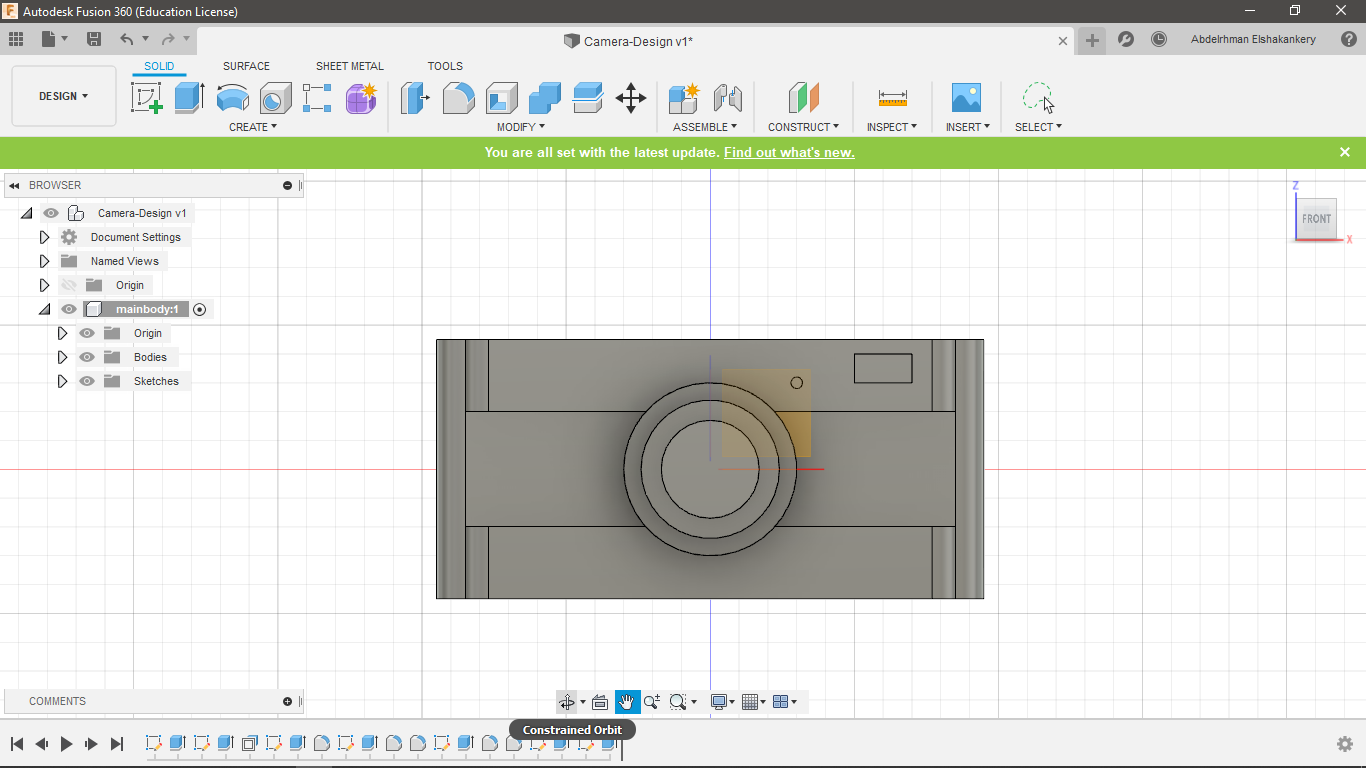The image size is (1366, 768).
Task: Select the Shell tool in Modify
Action: tap(502, 98)
